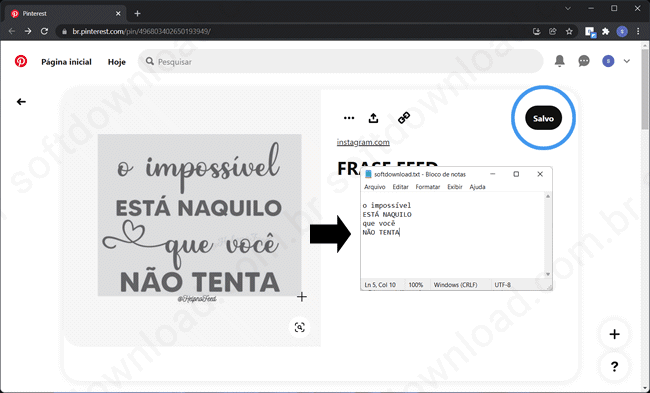
Task: Close the Pinterest browser tab
Action: pyautogui.click(x=118, y=14)
